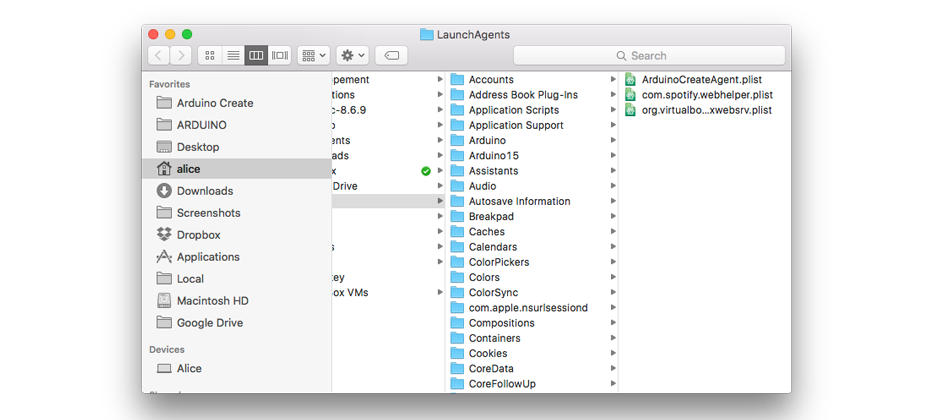Open the Caches folder
This screenshot has width=950, height=420.
532,232
